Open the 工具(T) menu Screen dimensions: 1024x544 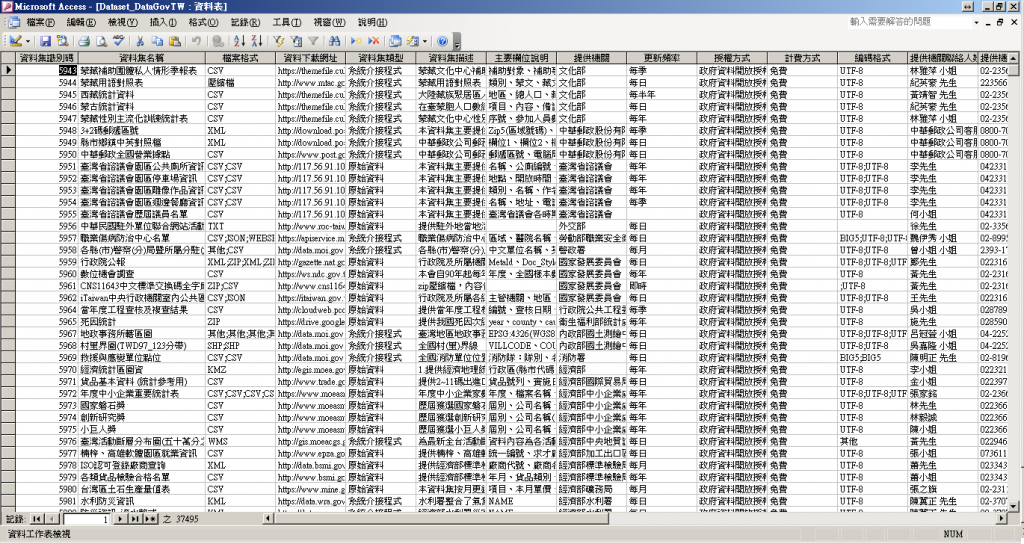click(287, 22)
